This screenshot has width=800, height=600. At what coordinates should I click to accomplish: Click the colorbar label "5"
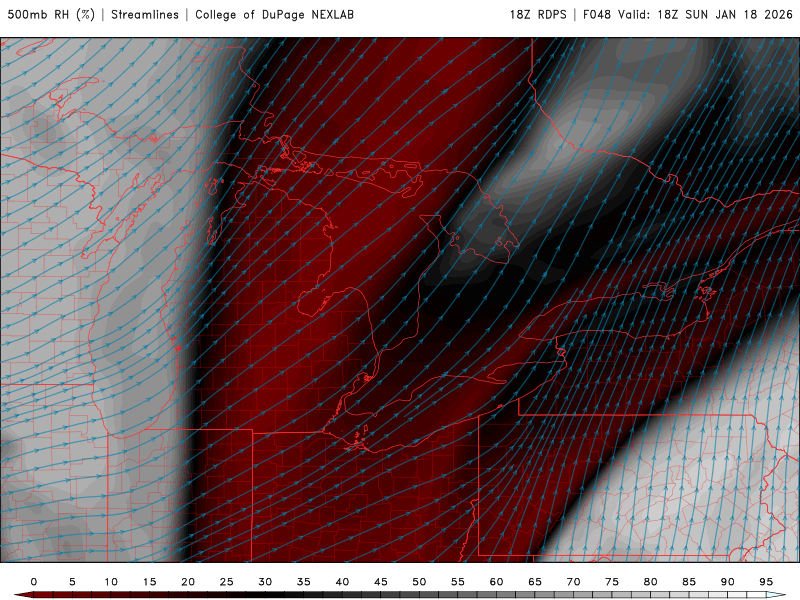point(72,582)
